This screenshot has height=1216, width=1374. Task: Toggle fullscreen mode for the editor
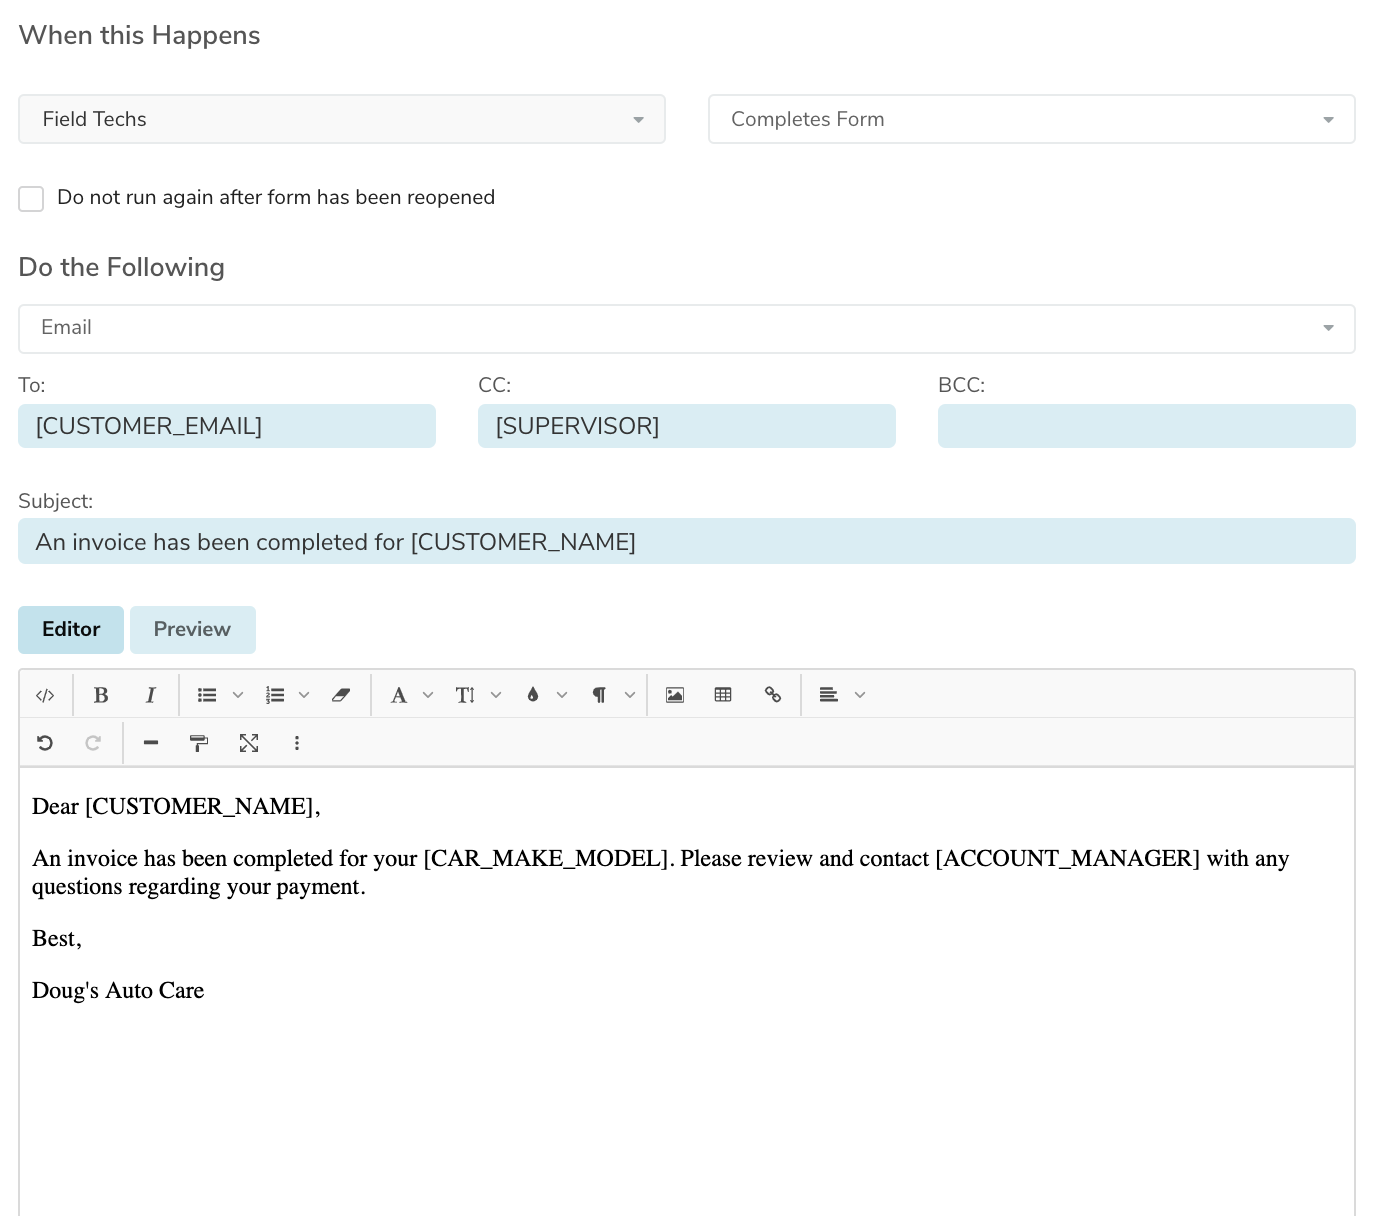coord(249,742)
